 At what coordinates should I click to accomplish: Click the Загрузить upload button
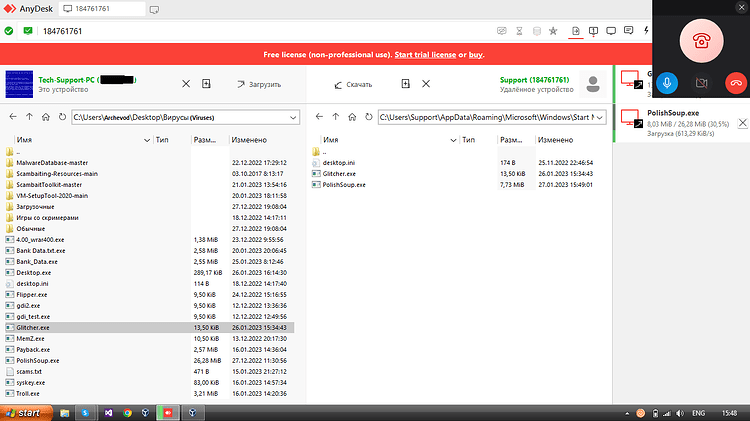259,84
